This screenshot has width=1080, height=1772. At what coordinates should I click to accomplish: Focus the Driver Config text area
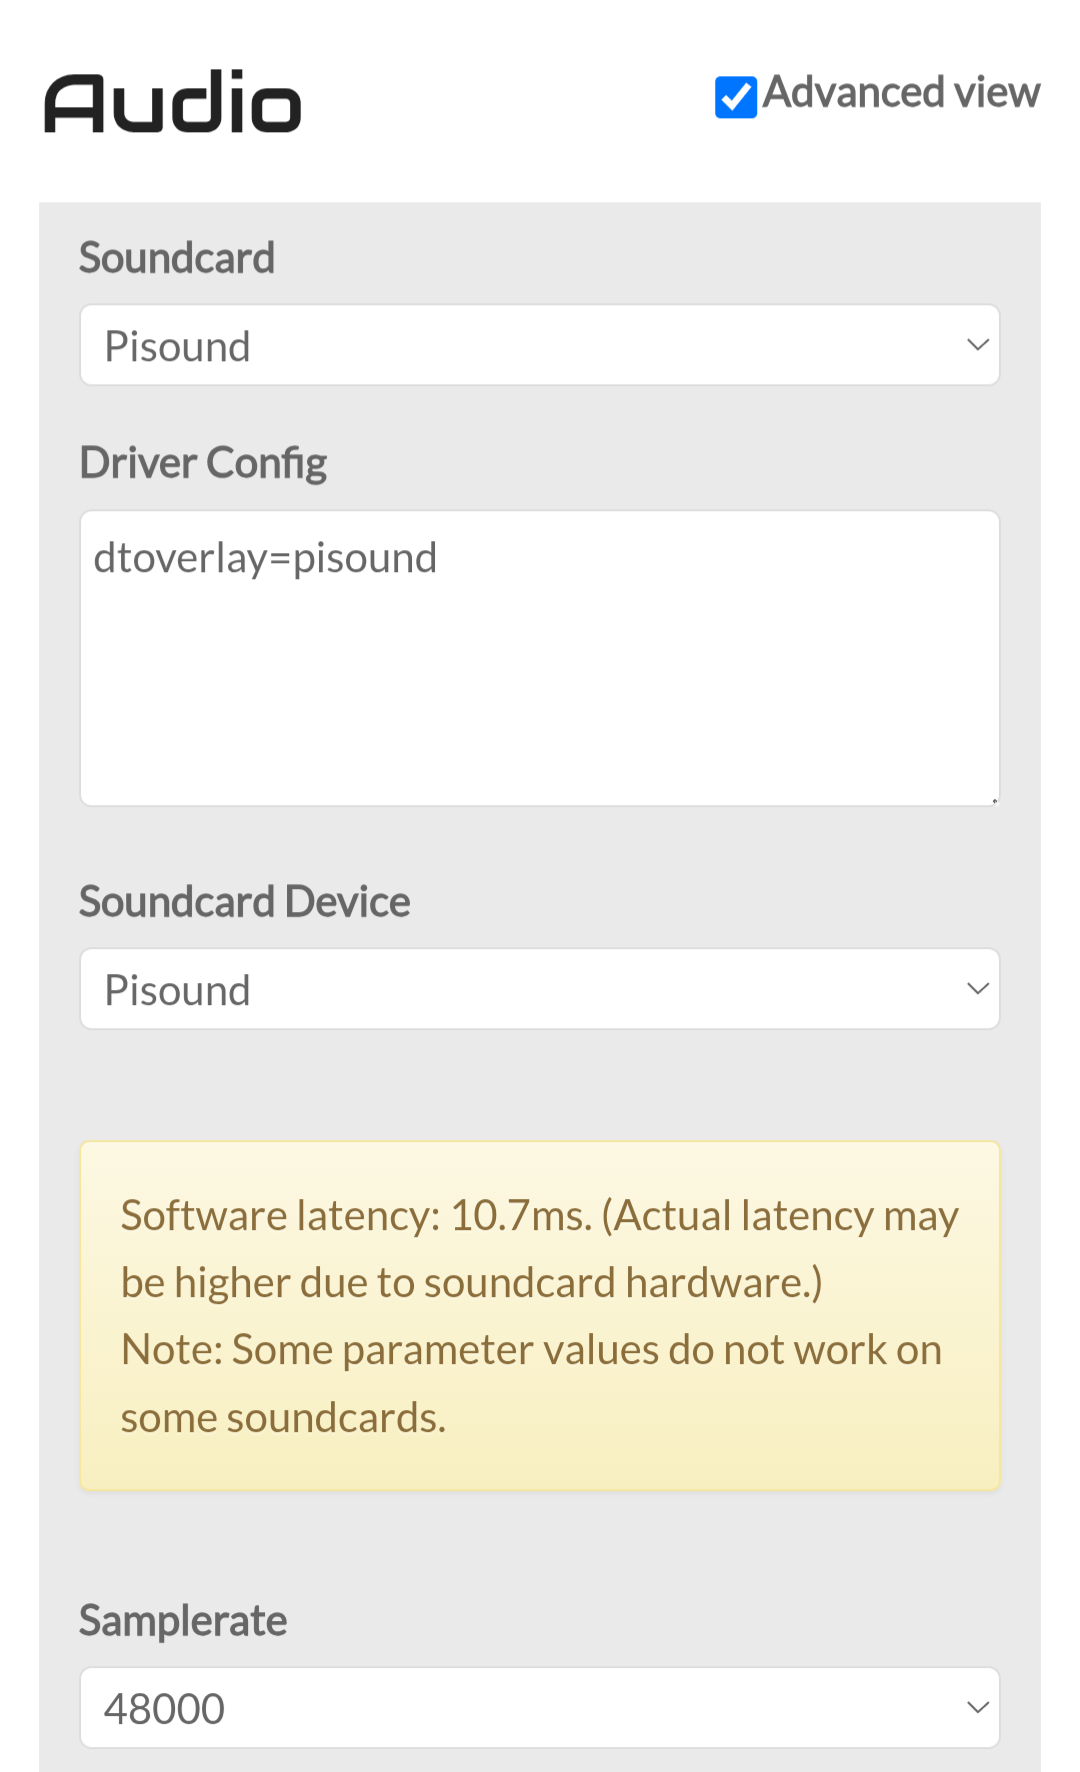pos(539,680)
